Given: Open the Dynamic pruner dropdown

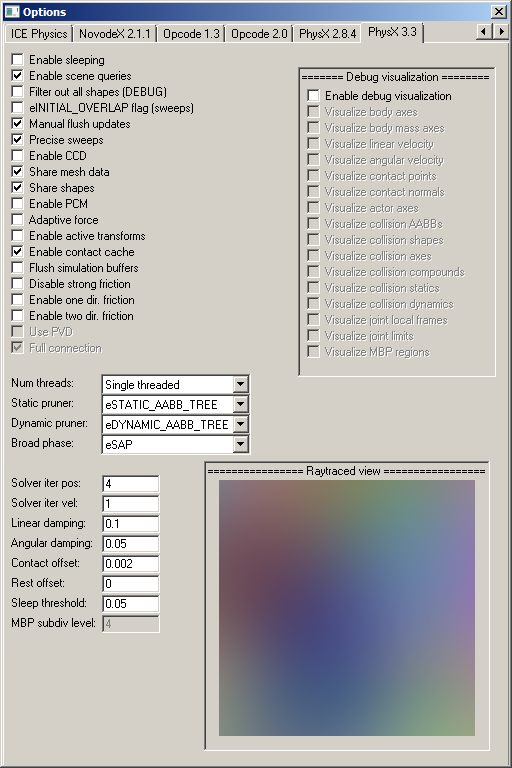Looking at the screenshot, I should pos(240,424).
